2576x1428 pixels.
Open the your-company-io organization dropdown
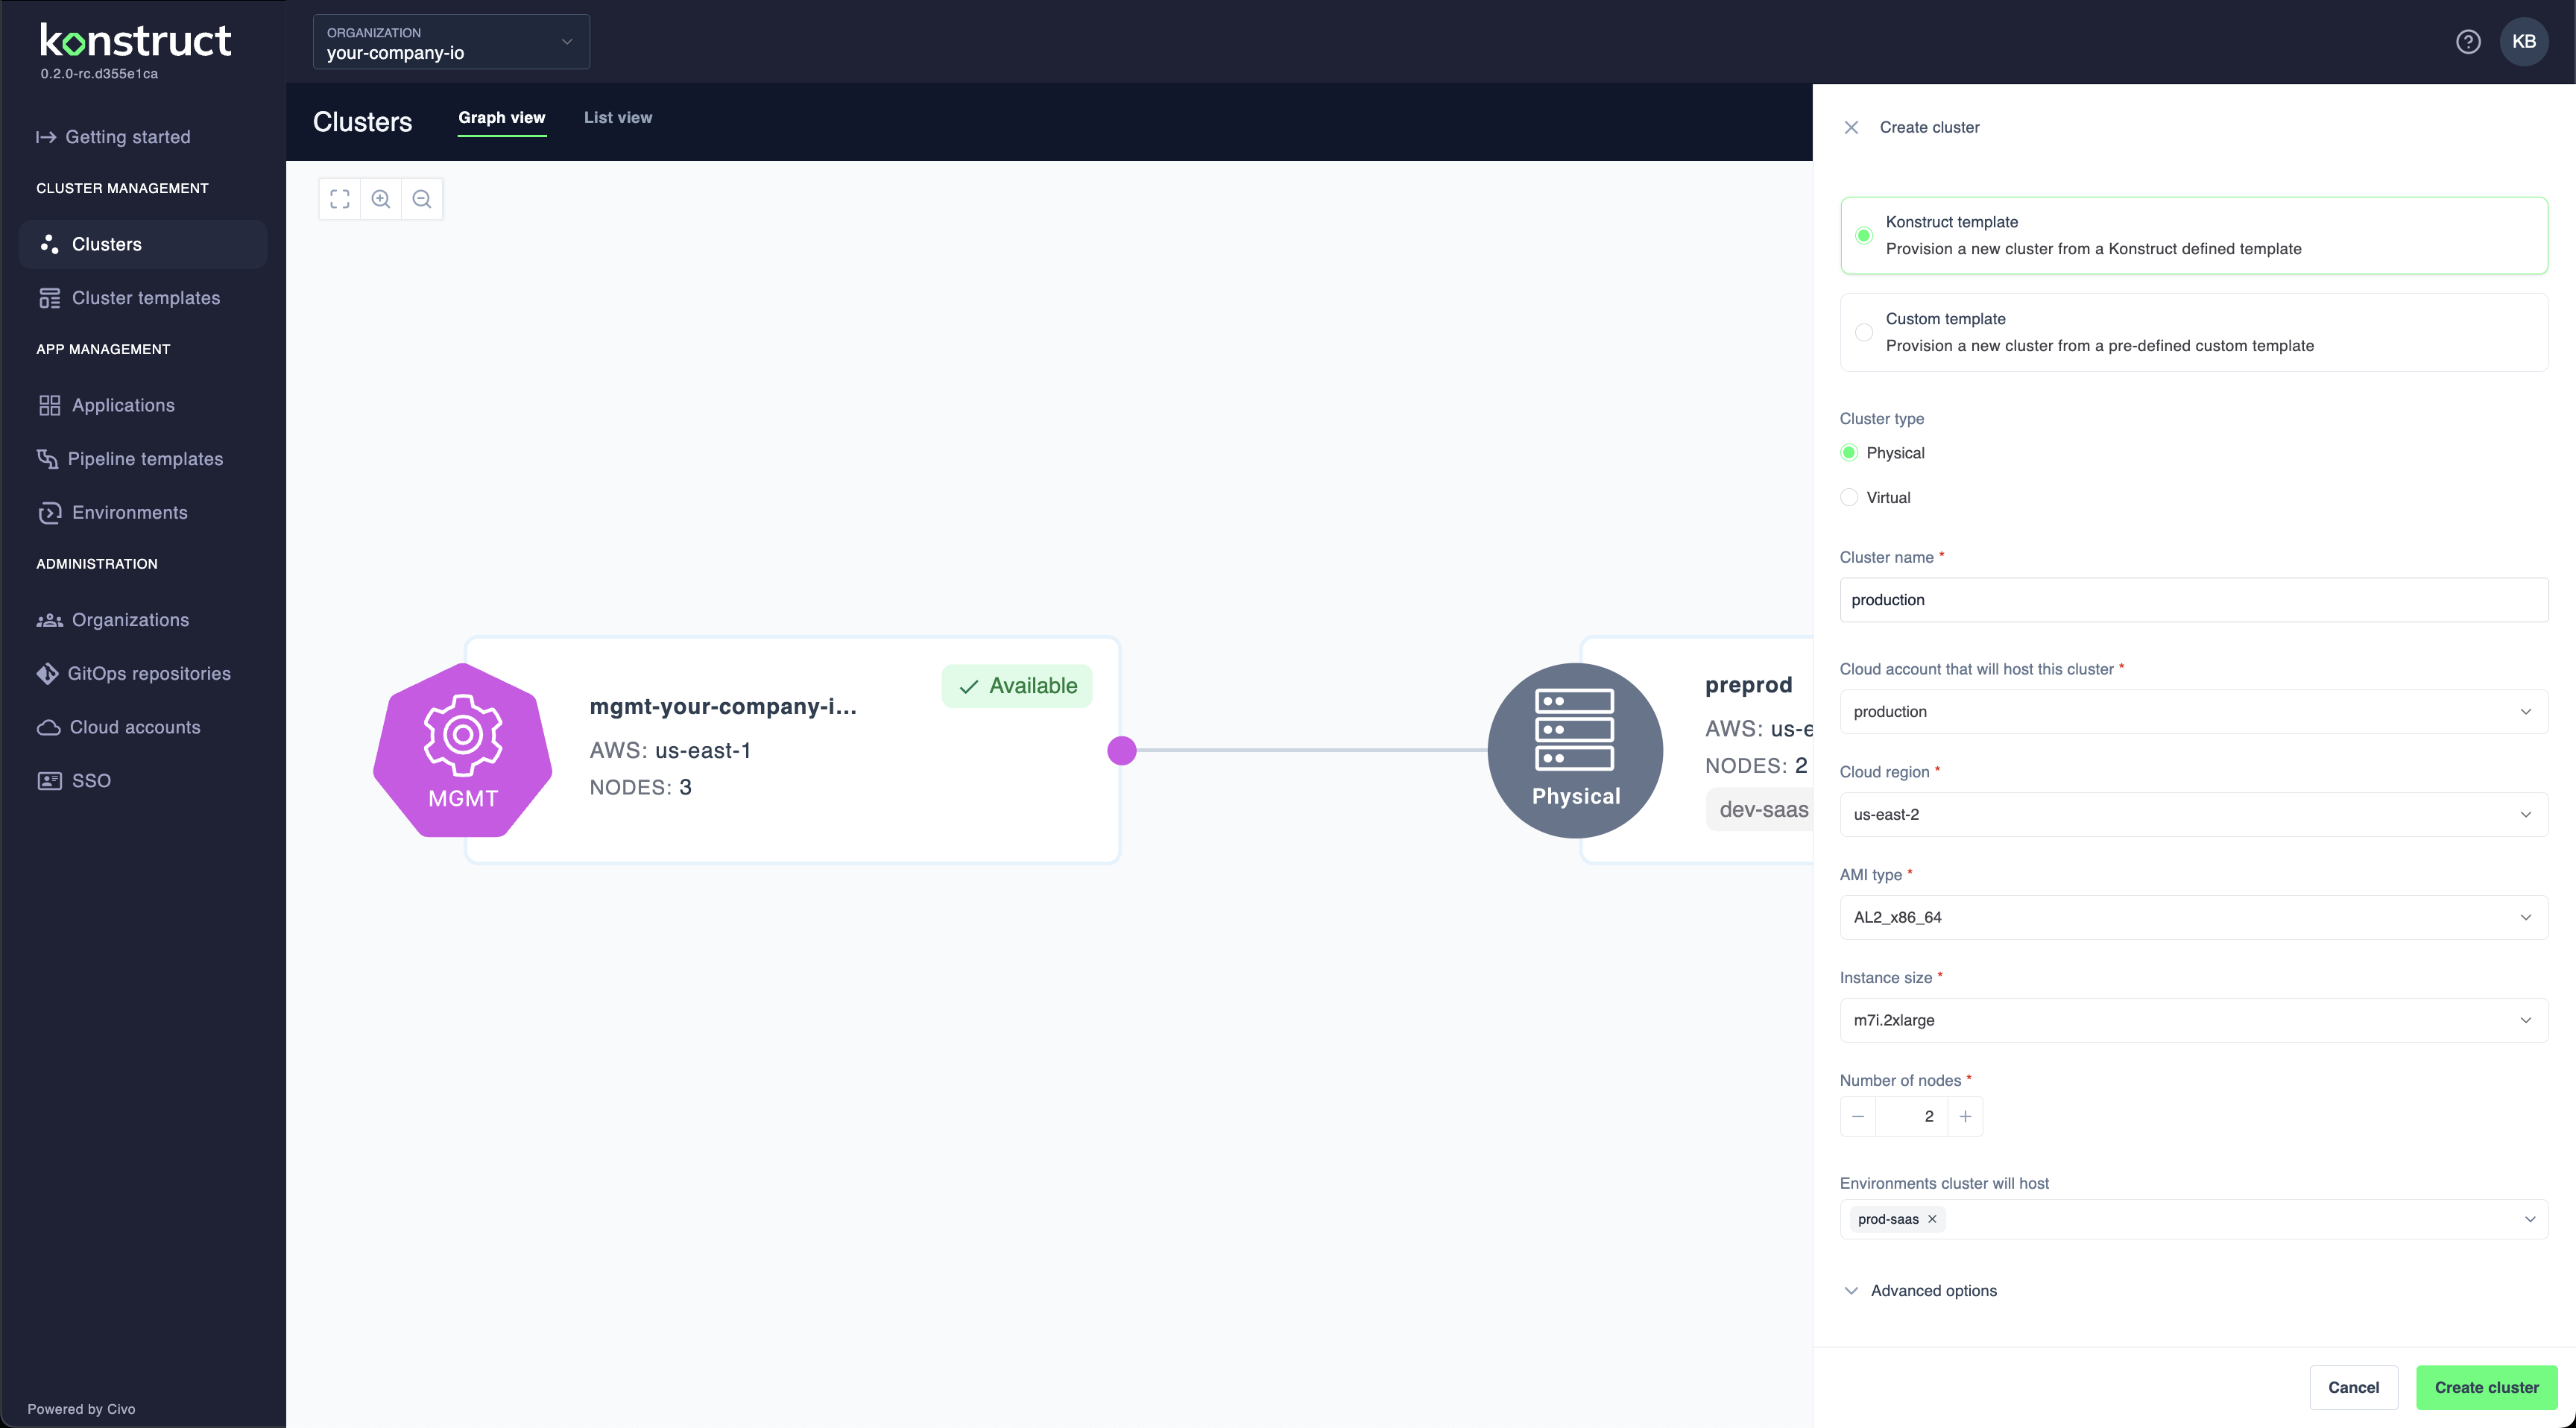(x=450, y=42)
